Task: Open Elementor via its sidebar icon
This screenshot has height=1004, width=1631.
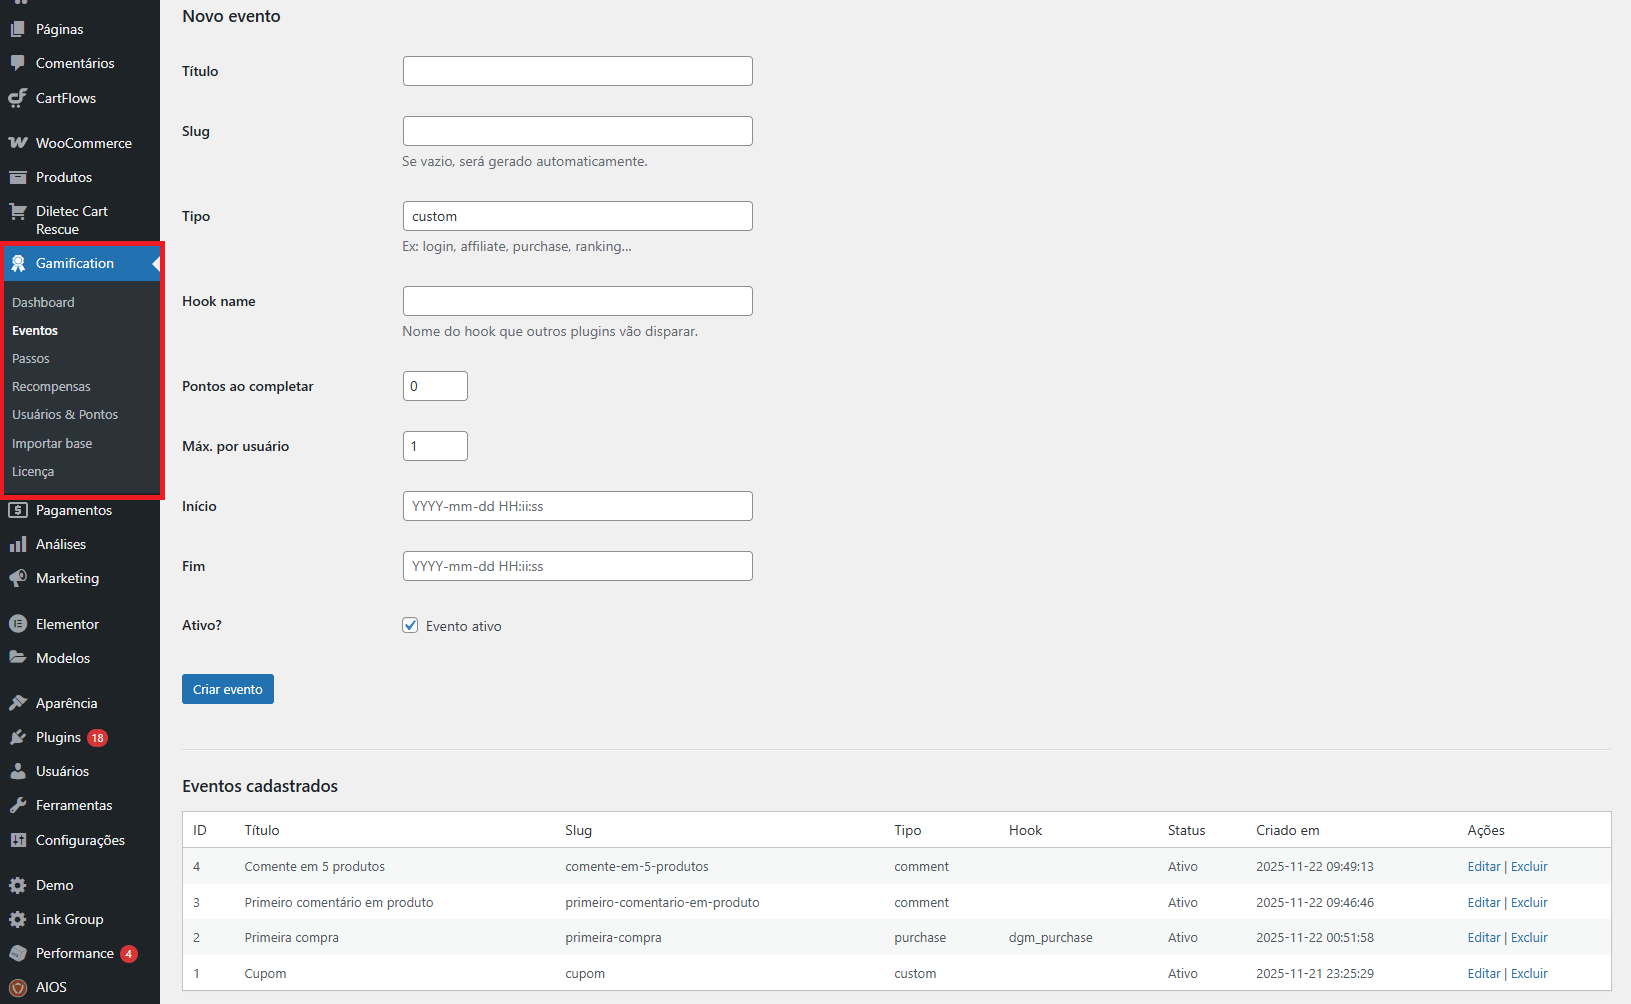Action: click(18, 624)
